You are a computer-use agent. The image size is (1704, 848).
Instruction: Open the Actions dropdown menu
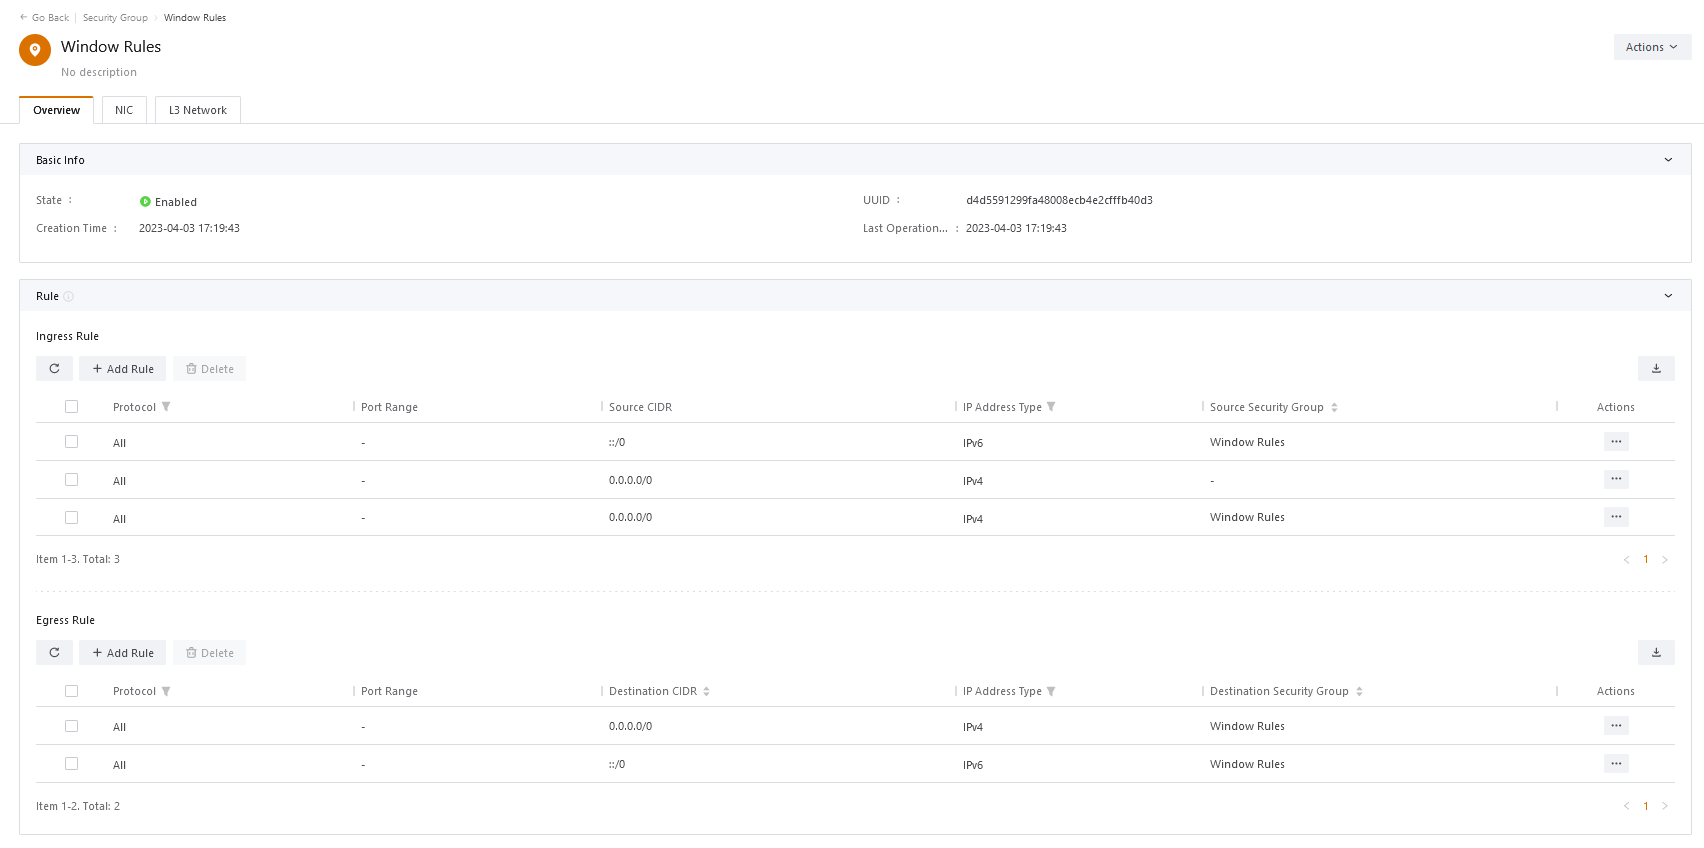(1652, 47)
